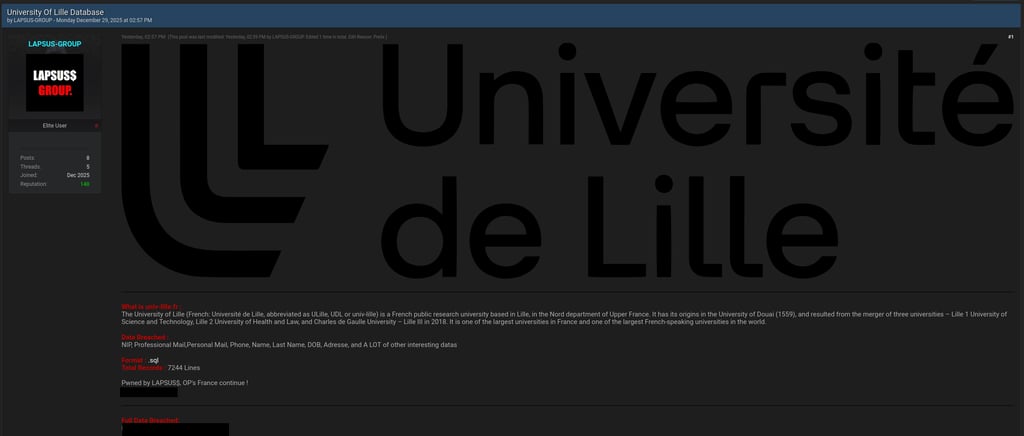Click the large Université de Lille logo image
This screenshot has width=1024, height=436.
pyautogui.click(x=567, y=159)
